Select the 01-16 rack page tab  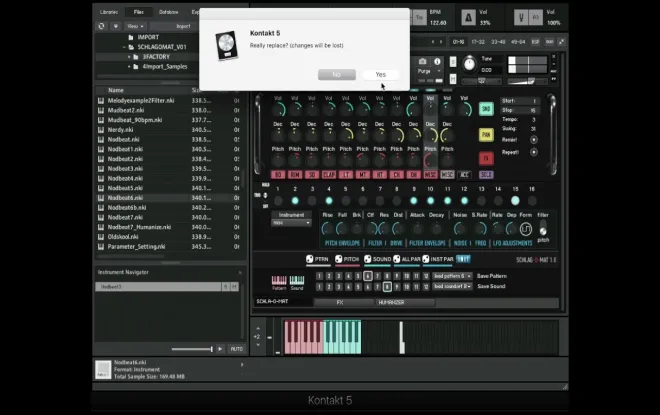pos(458,42)
